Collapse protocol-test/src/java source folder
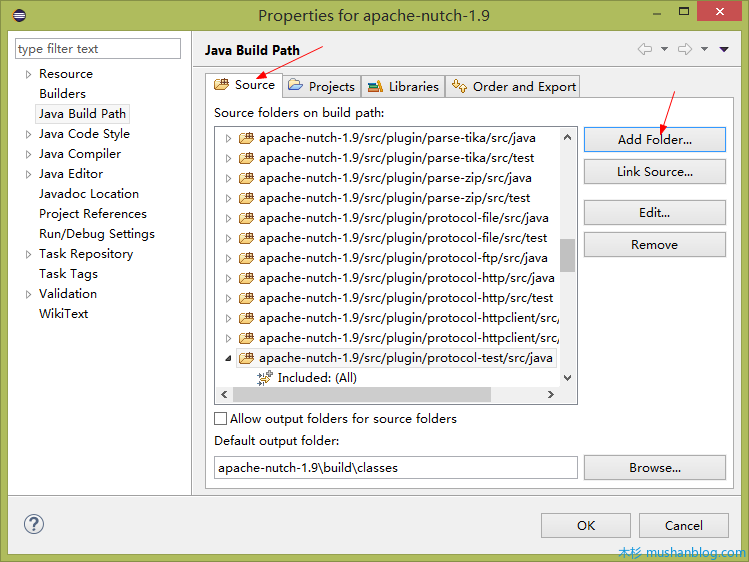 tap(228, 358)
